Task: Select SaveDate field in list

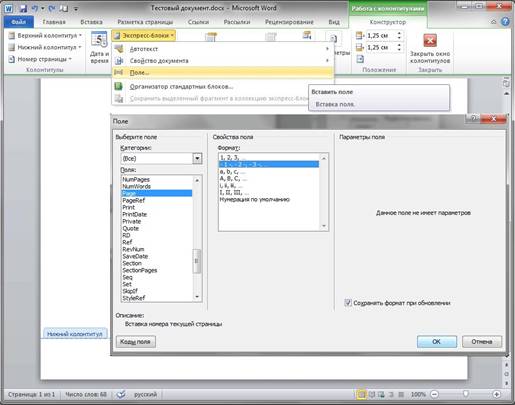Action: click(156, 256)
